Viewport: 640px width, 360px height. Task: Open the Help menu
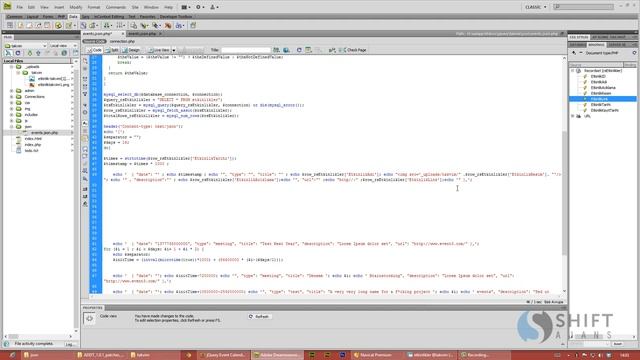pyautogui.click(x=168, y=7)
